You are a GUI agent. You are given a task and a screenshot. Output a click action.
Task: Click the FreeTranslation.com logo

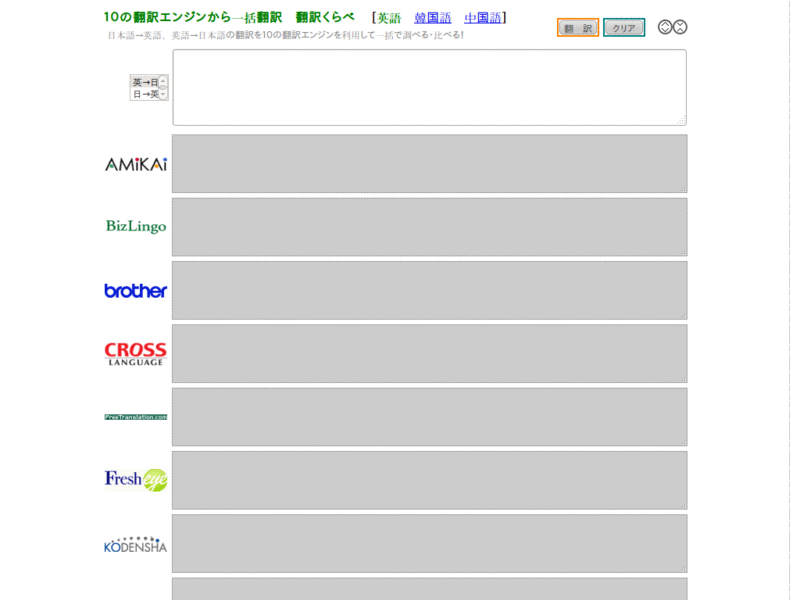[136, 417]
